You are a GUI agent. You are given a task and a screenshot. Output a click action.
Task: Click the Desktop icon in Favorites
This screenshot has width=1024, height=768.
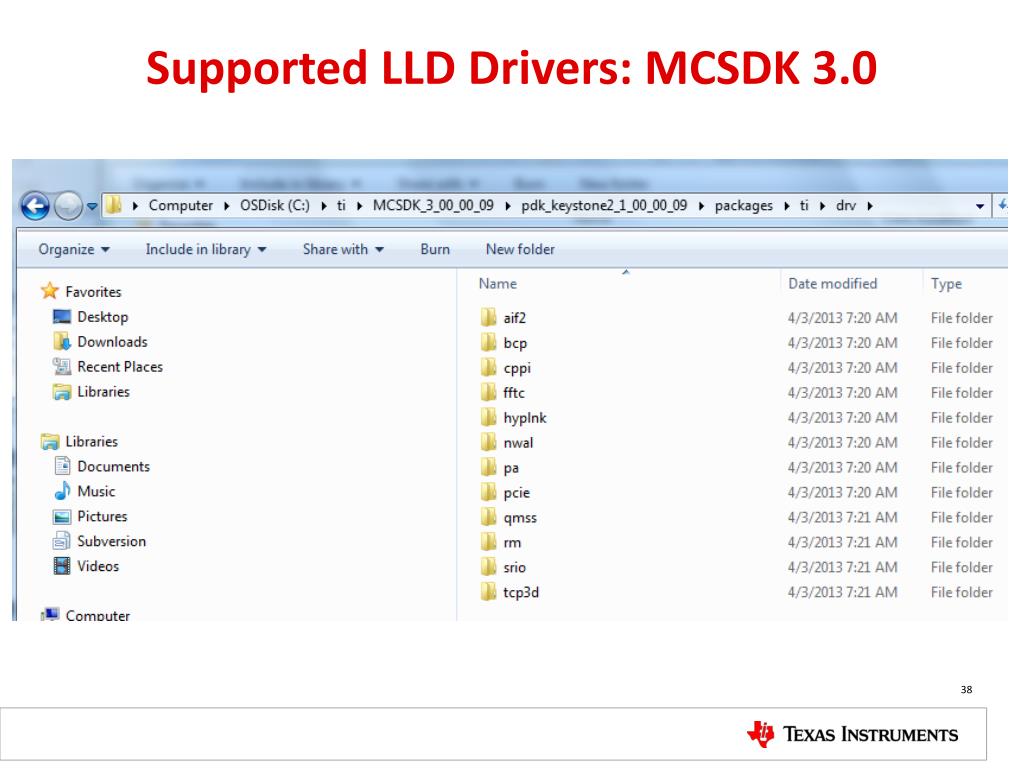coord(62,317)
